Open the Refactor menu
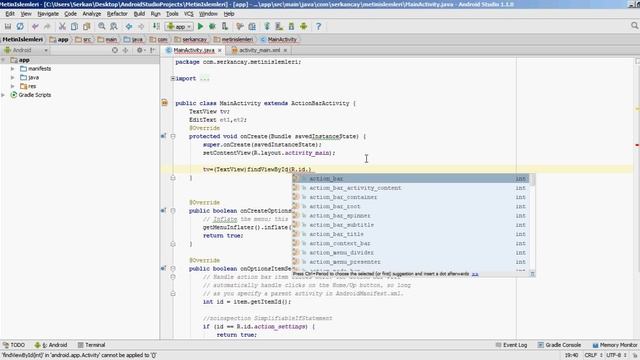Screen dimensions: 640x360 [117, 14]
